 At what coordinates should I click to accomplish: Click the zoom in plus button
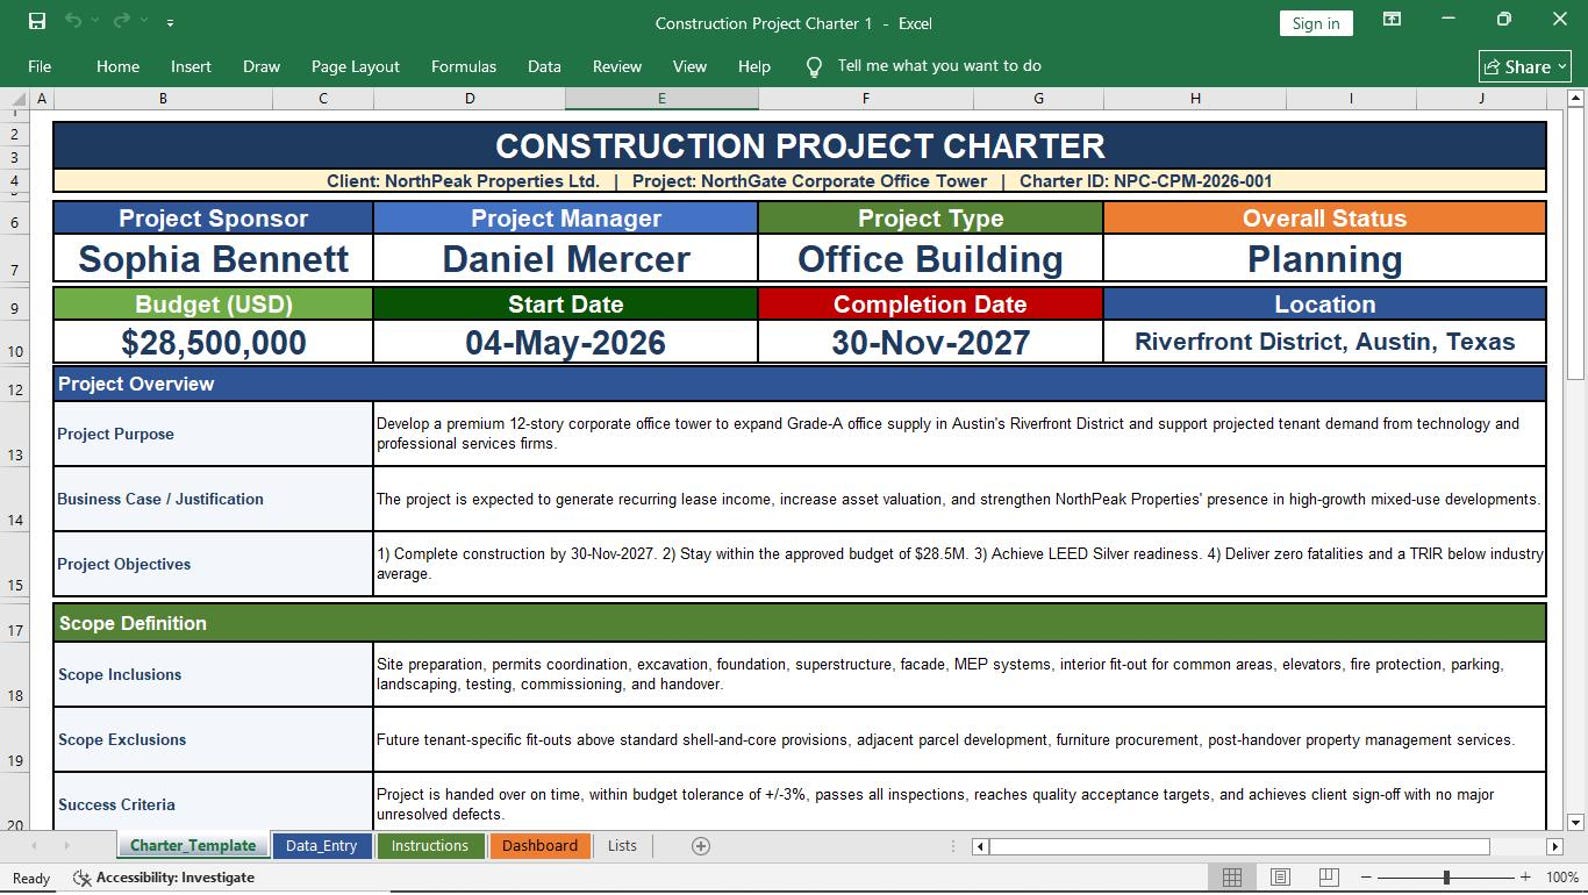1525,877
